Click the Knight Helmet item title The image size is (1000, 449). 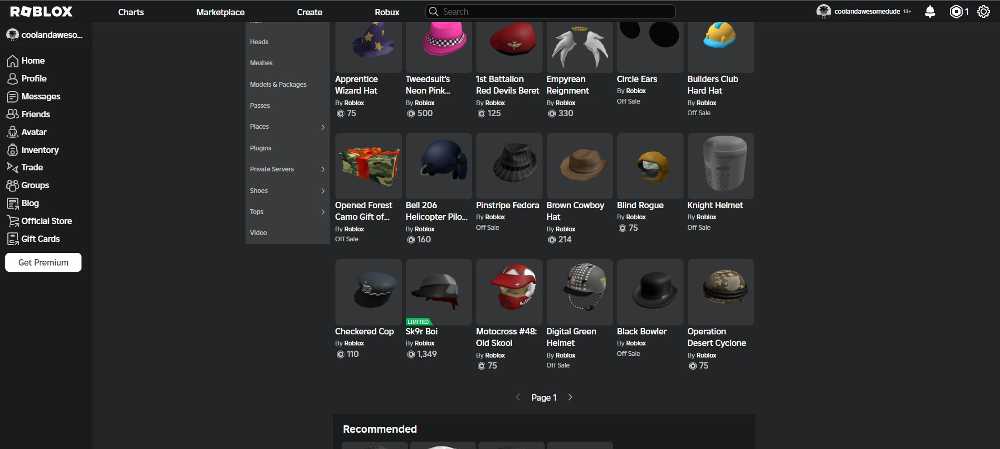coord(715,205)
